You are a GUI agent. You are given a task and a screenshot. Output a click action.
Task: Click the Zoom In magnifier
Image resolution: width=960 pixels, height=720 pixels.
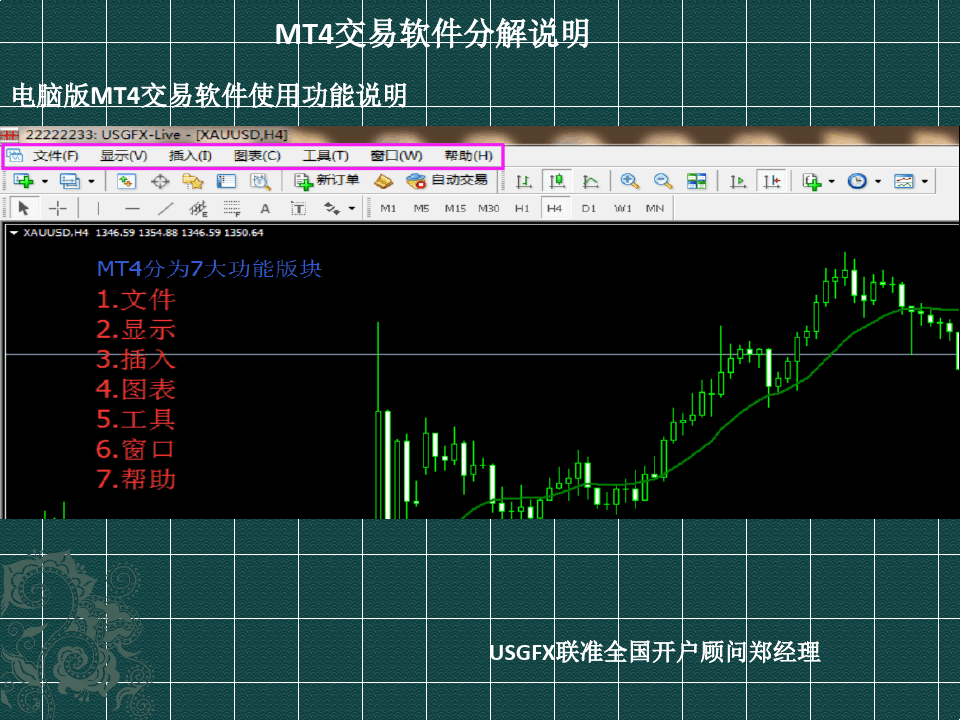point(629,181)
